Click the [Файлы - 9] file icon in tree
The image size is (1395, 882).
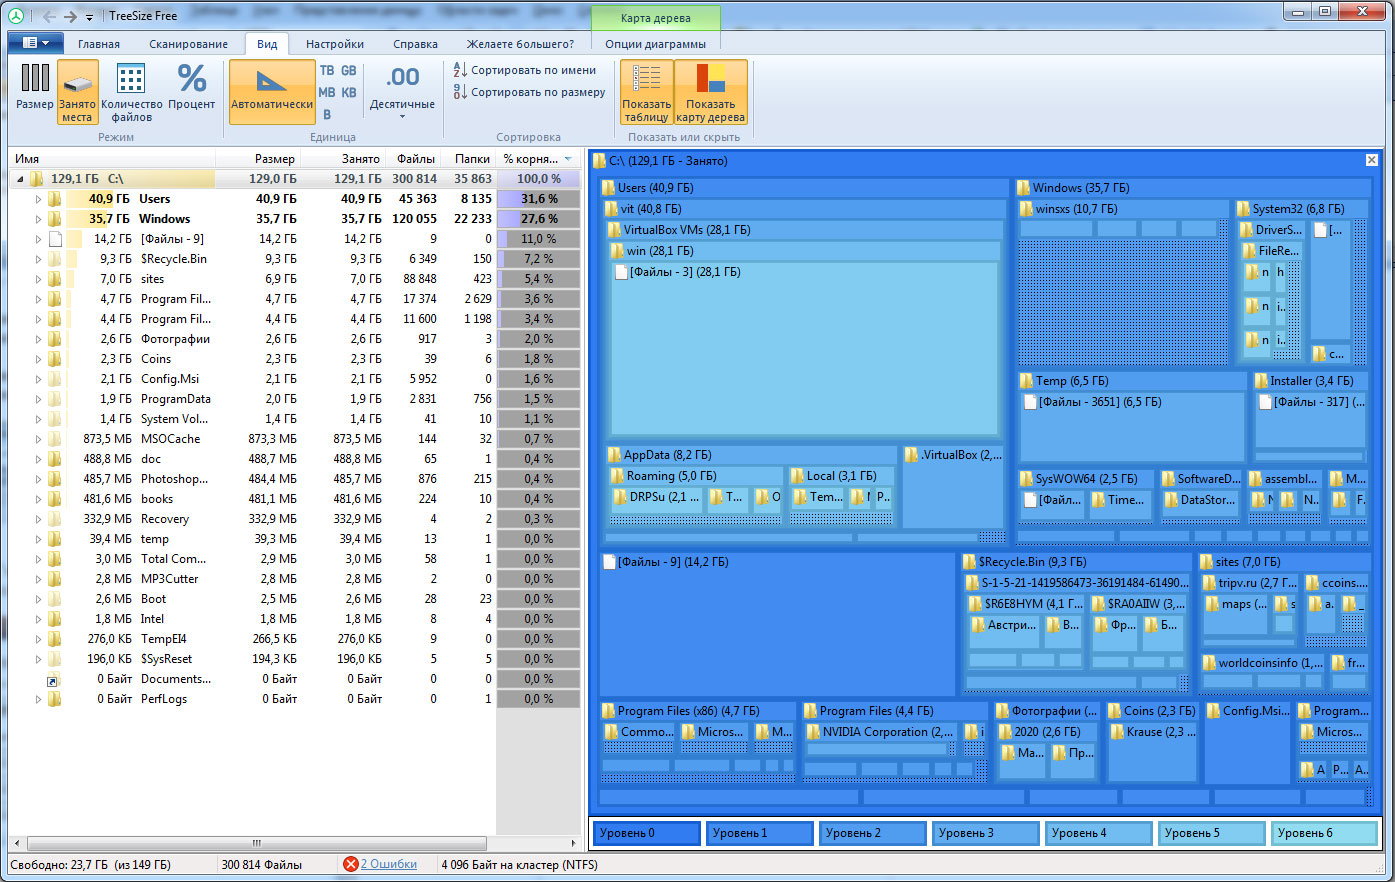point(55,239)
